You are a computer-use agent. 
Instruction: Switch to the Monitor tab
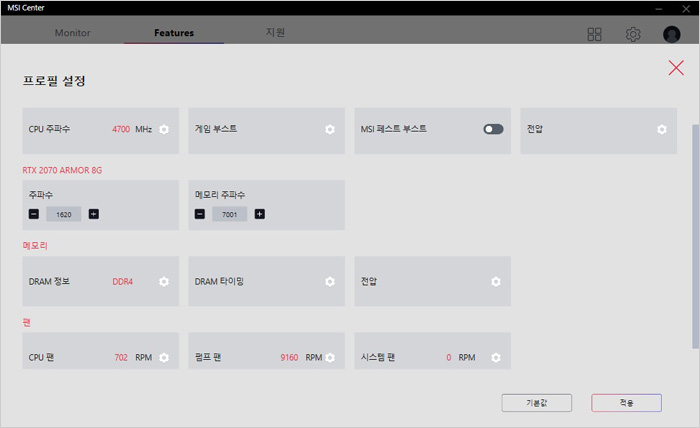tap(72, 33)
